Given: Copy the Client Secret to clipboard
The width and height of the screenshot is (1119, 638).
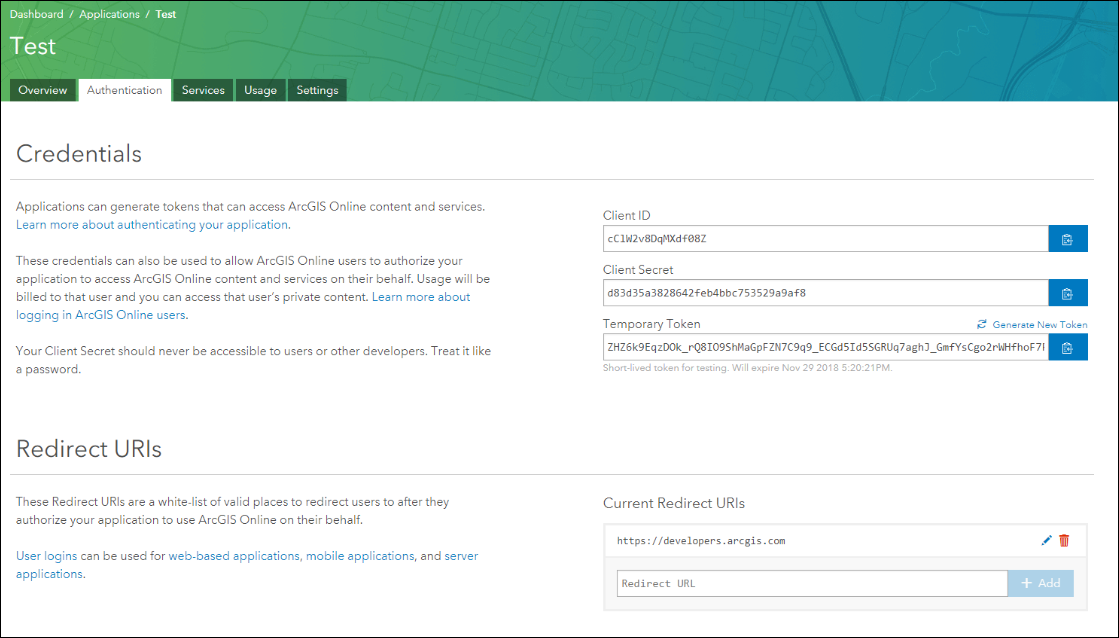Looking at the screenshot, I should click(1067, 293).
